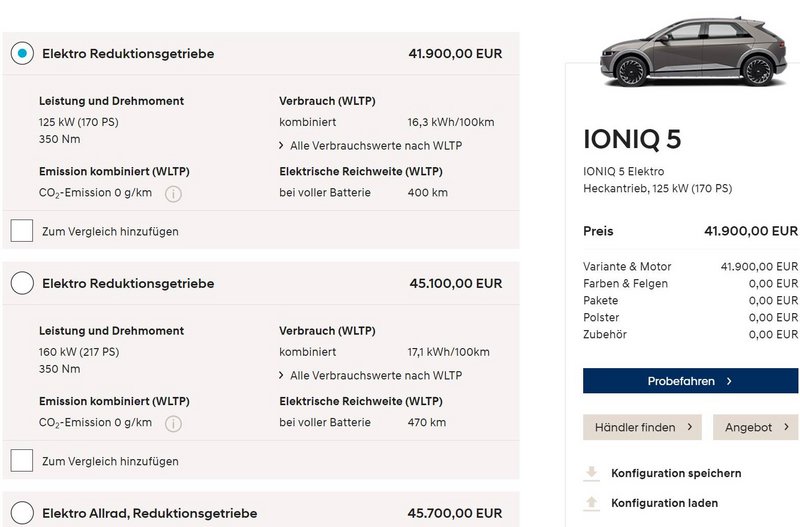Select the 160 kW Elektro Reduktionsgetriebe option
This screenshot has width=800, height=527.
tap(22, 284)
